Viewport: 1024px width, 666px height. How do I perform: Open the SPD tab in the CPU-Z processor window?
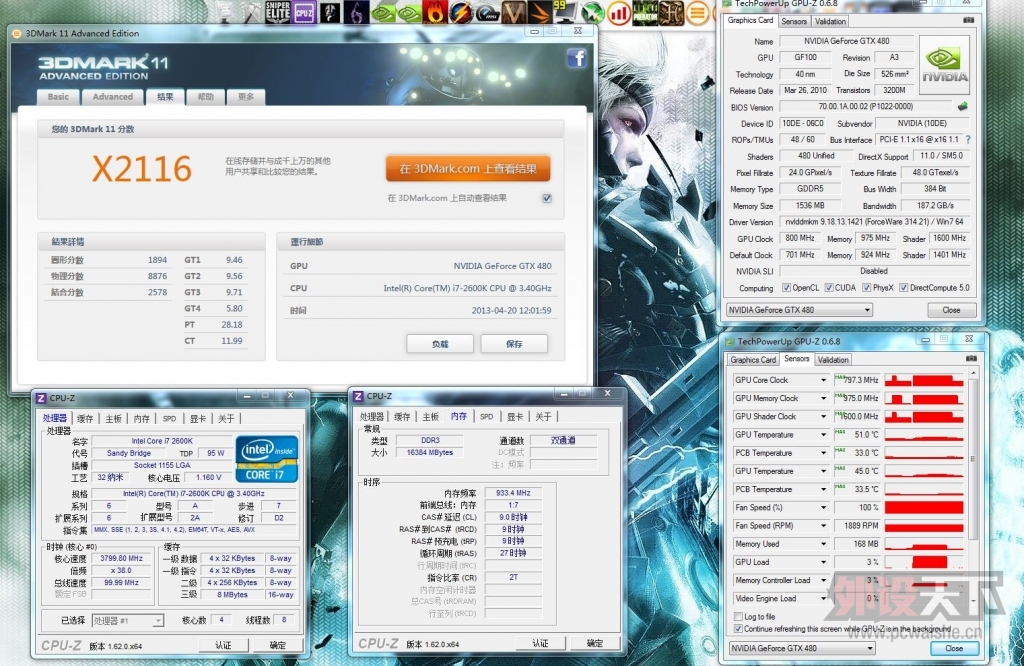click(169, 419)
